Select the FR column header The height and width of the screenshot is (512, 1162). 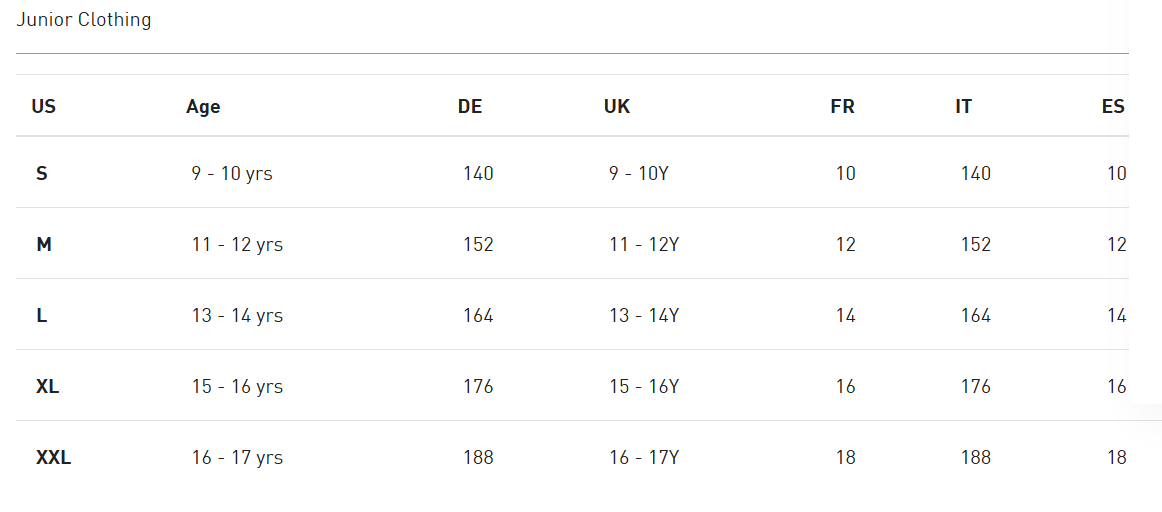(x=843, y=107)
